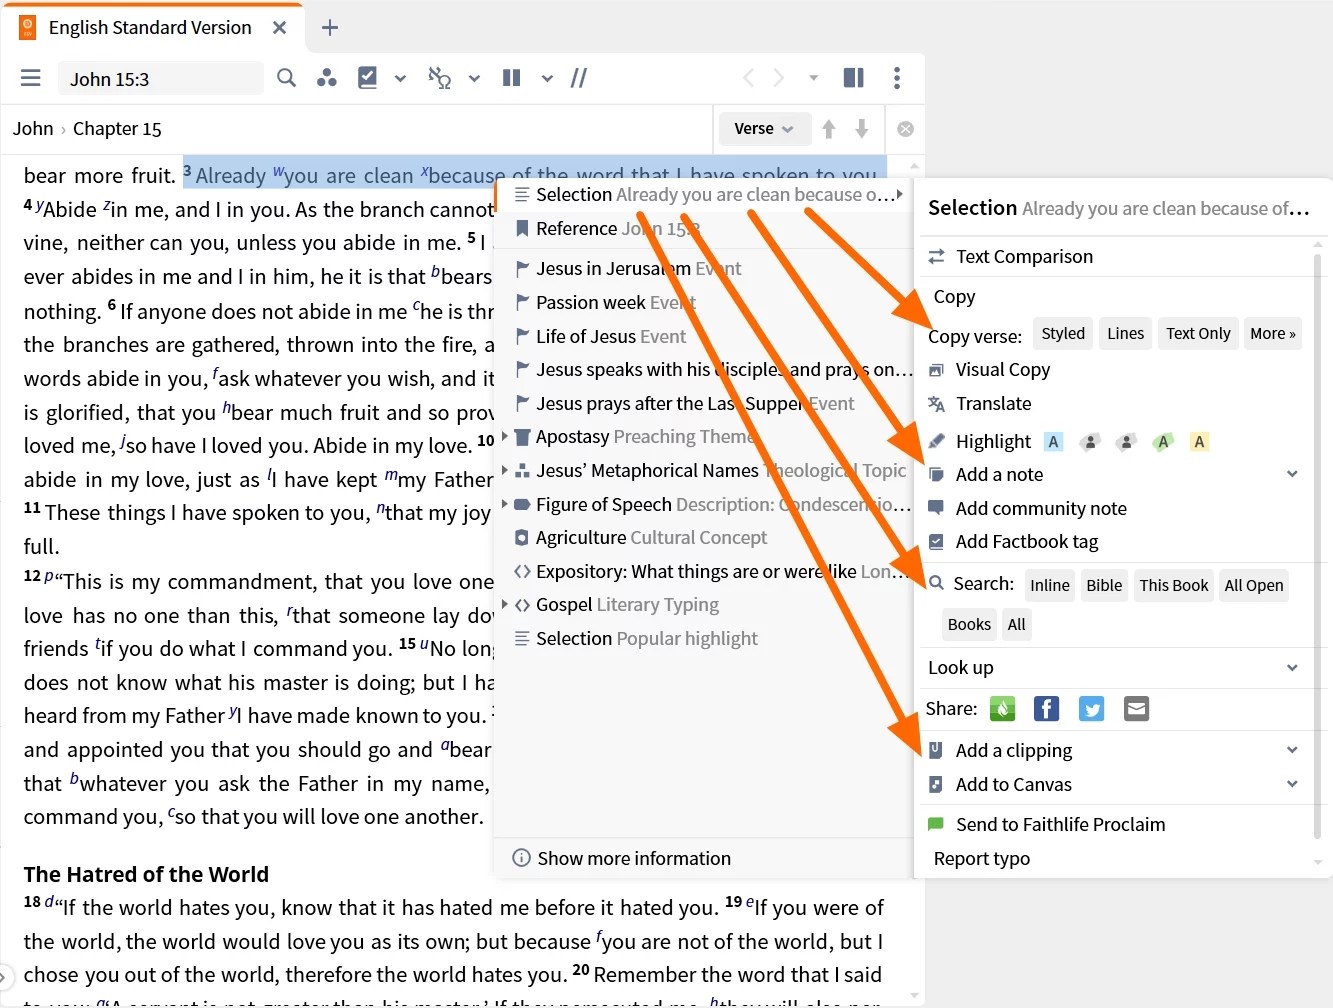Share selection by email
The image size is (1333, 1008).
click(x=1136, y=709)
